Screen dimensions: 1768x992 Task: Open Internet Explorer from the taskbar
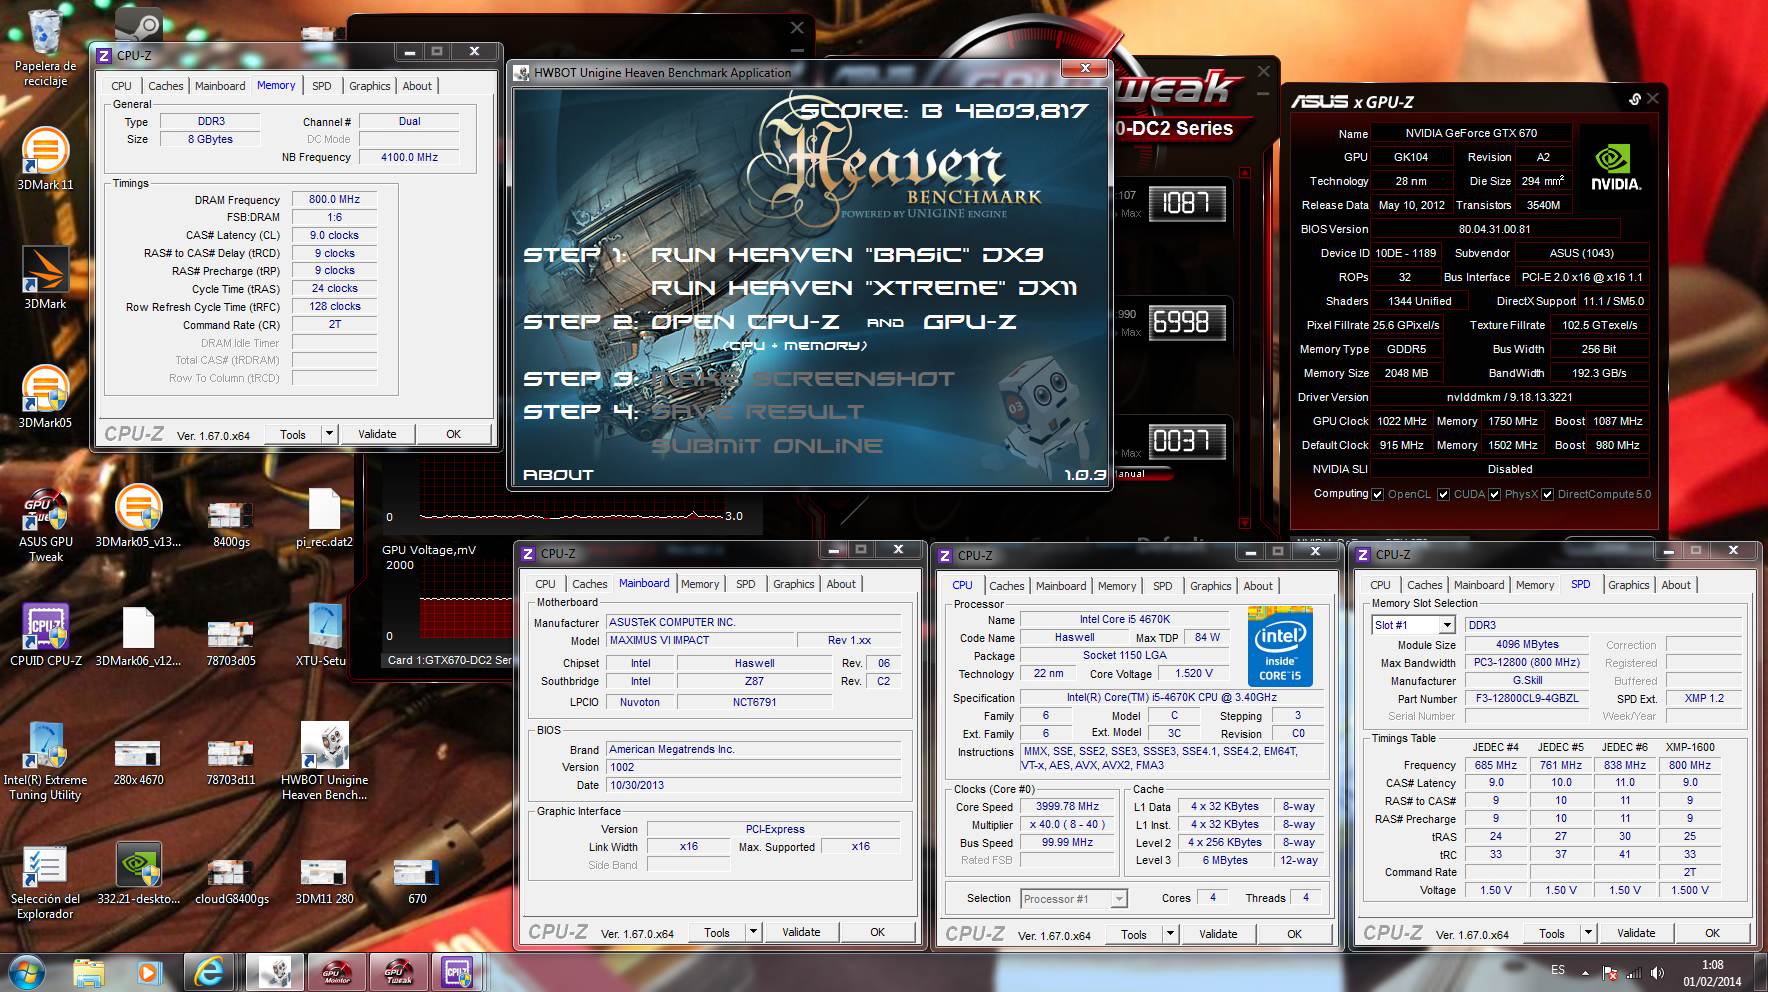211,971
